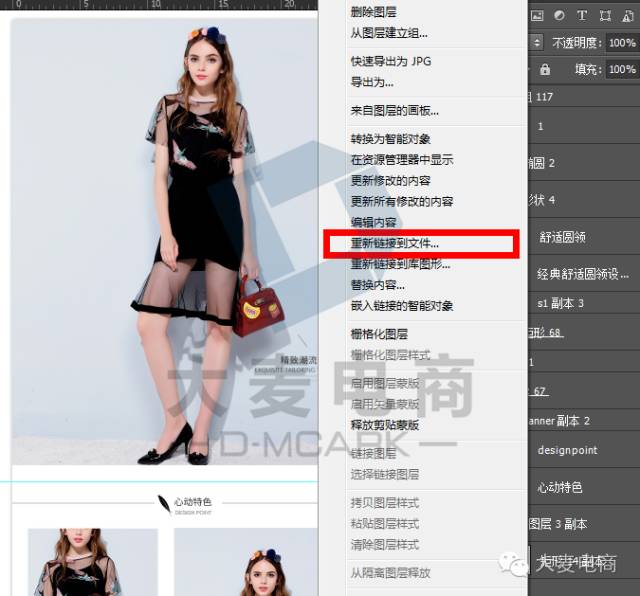
Task: Click the large model photo on canvas
Action: [x=164, y=241]
